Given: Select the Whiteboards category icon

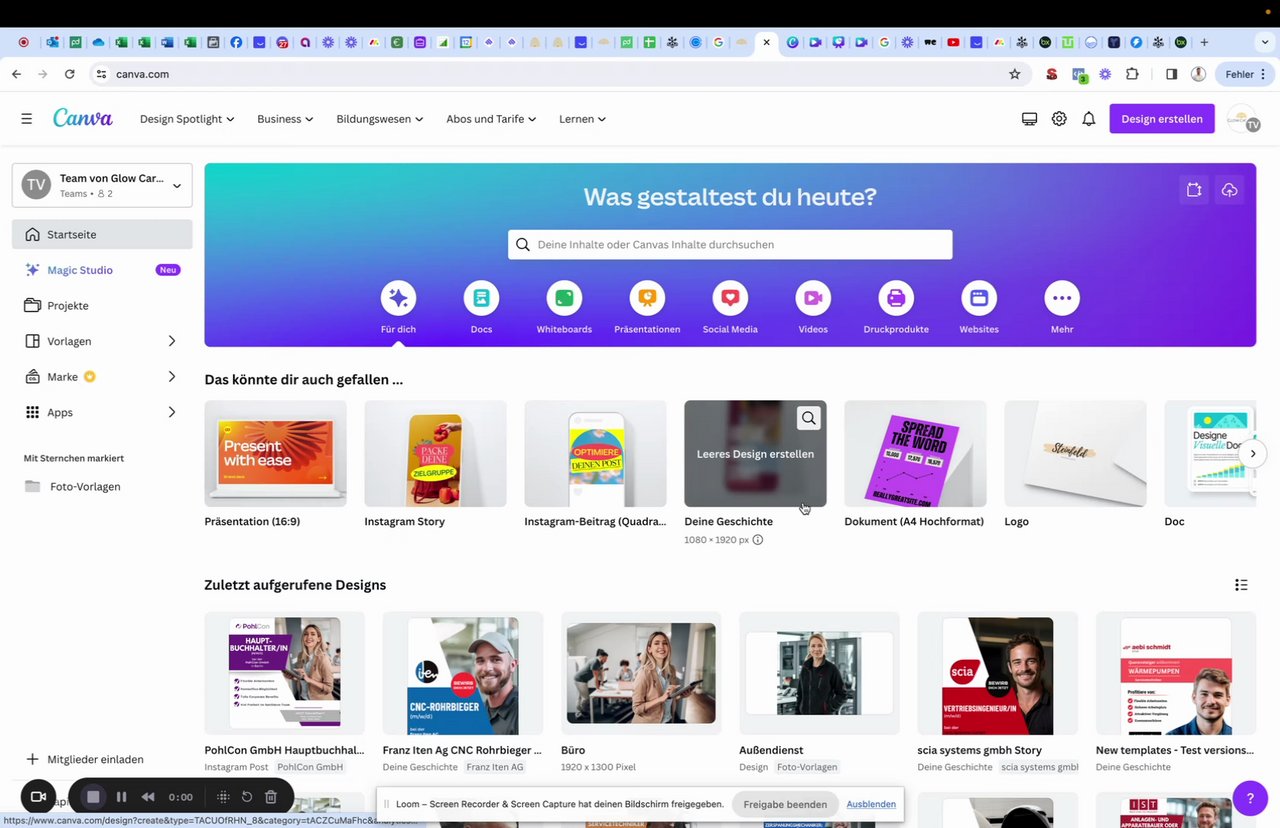Looking at the screenshot, I should pyautogui.click(x=564, y=298).
